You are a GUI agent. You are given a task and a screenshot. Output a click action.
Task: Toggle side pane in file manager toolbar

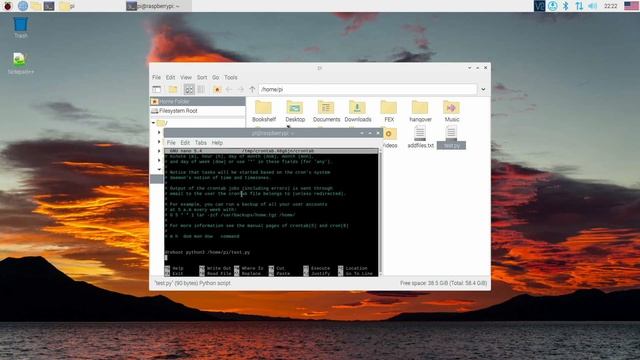click(157, 89)
